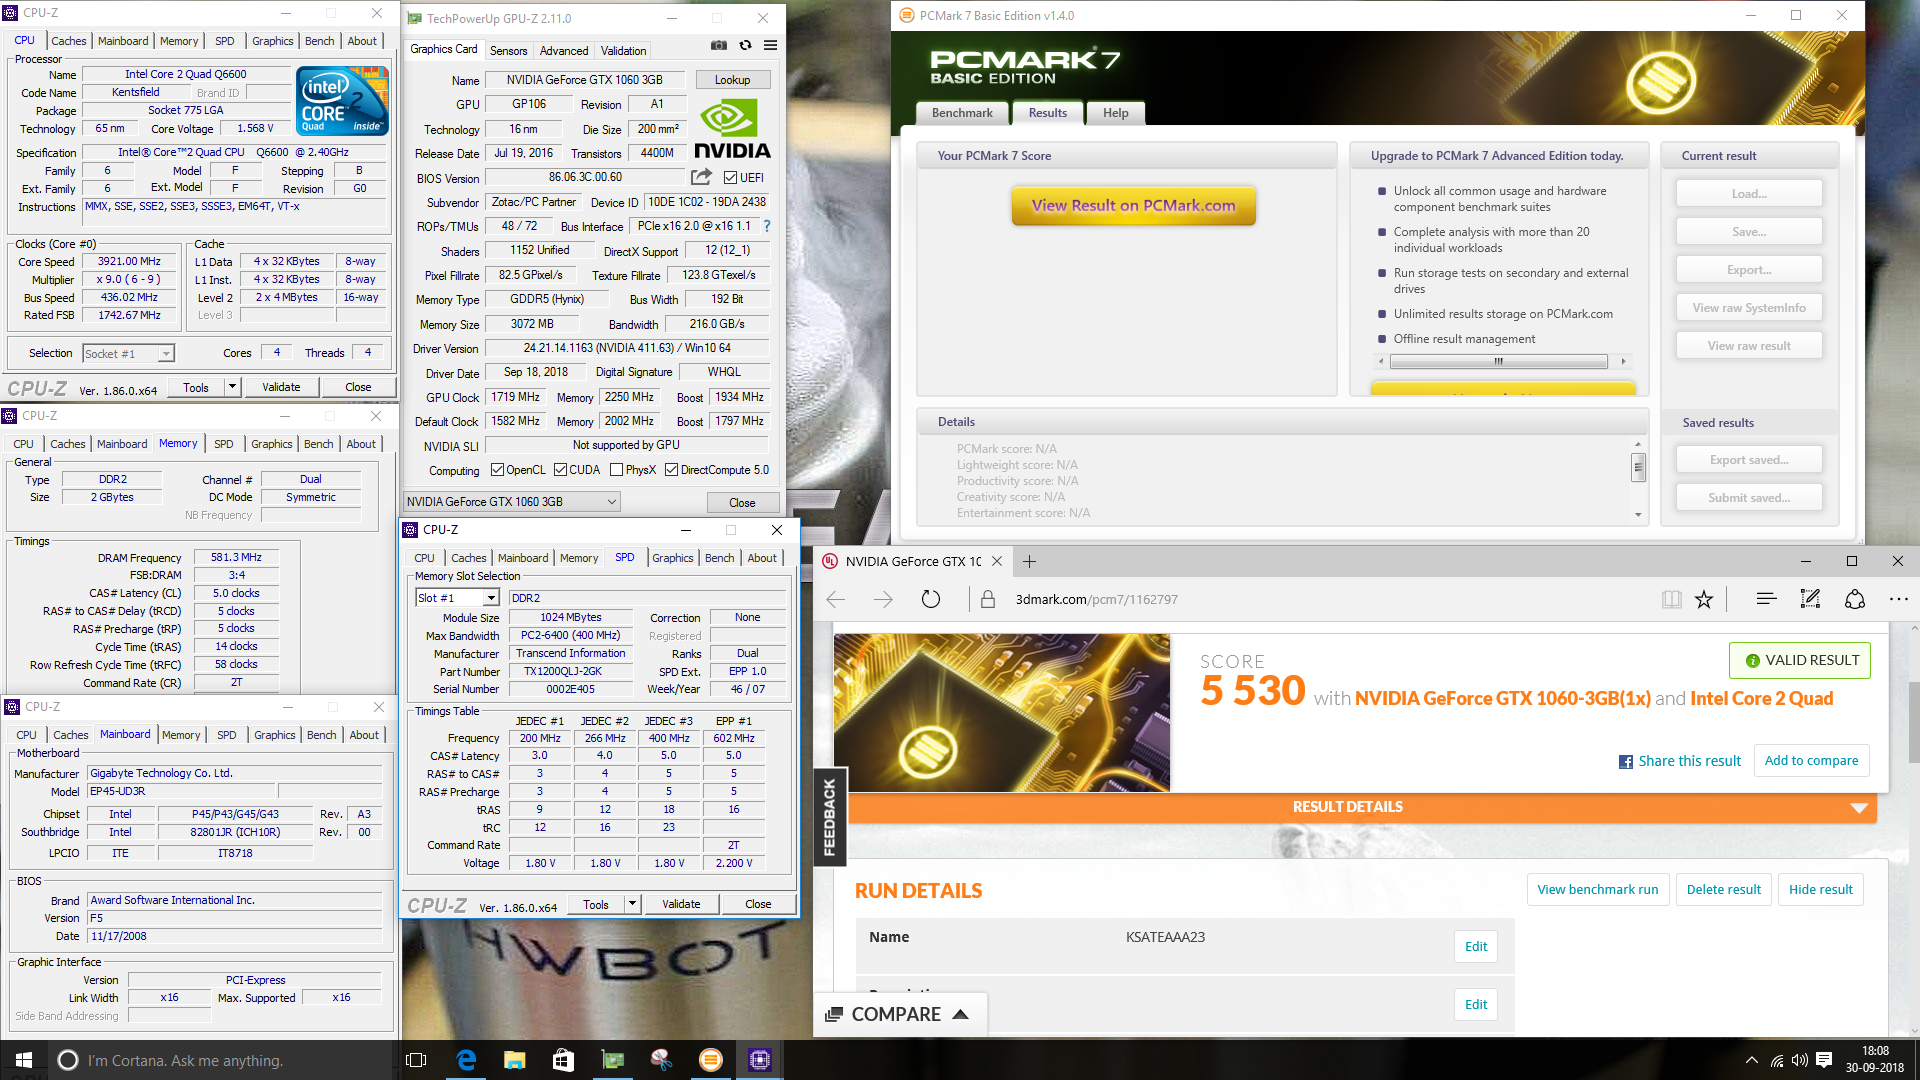Click BIOS version share/export icon in GPU-Z
The height and width of the screenshot is (1080, 1920).
coord(701,177)
